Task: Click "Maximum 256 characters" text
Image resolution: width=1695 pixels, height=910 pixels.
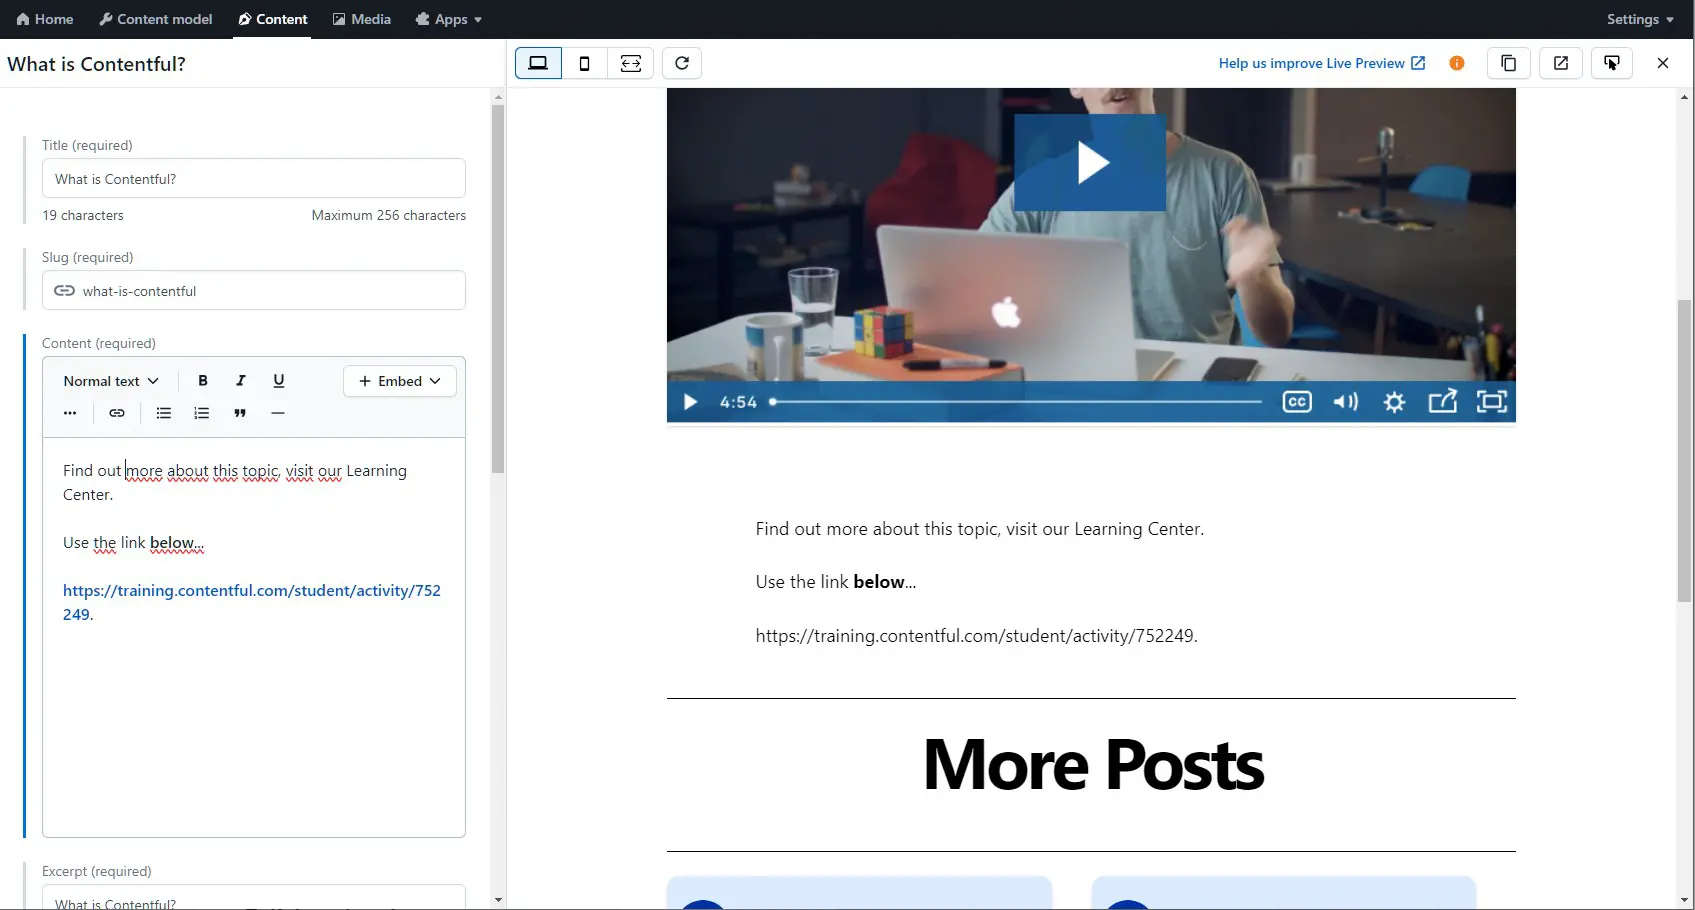Action: click(389, 215)
